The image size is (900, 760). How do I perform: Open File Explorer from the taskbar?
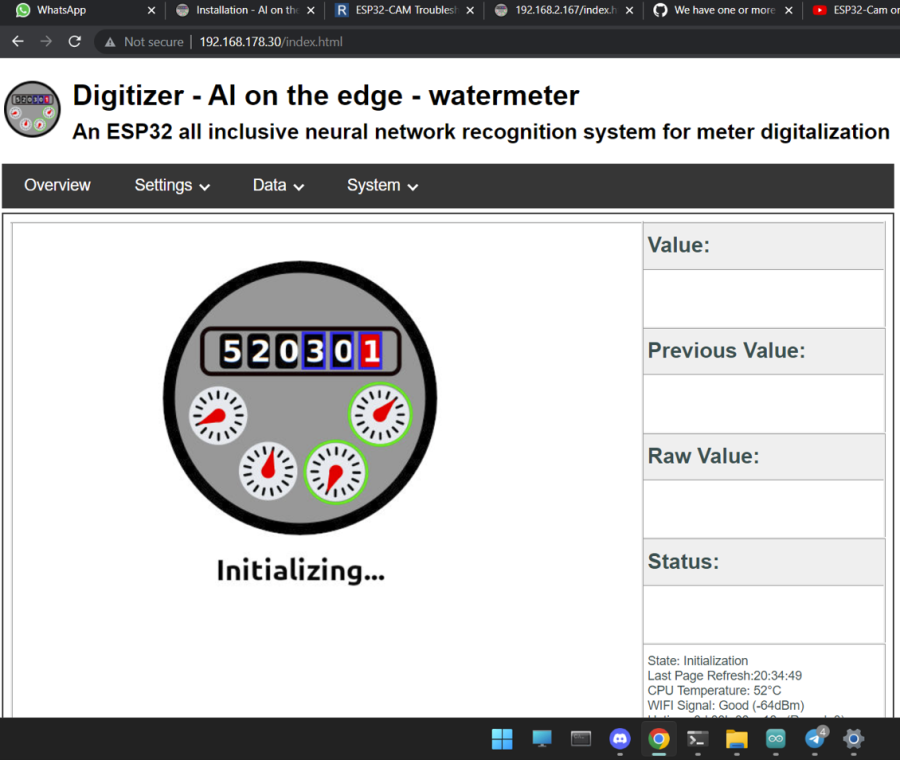tap(737, 739)
